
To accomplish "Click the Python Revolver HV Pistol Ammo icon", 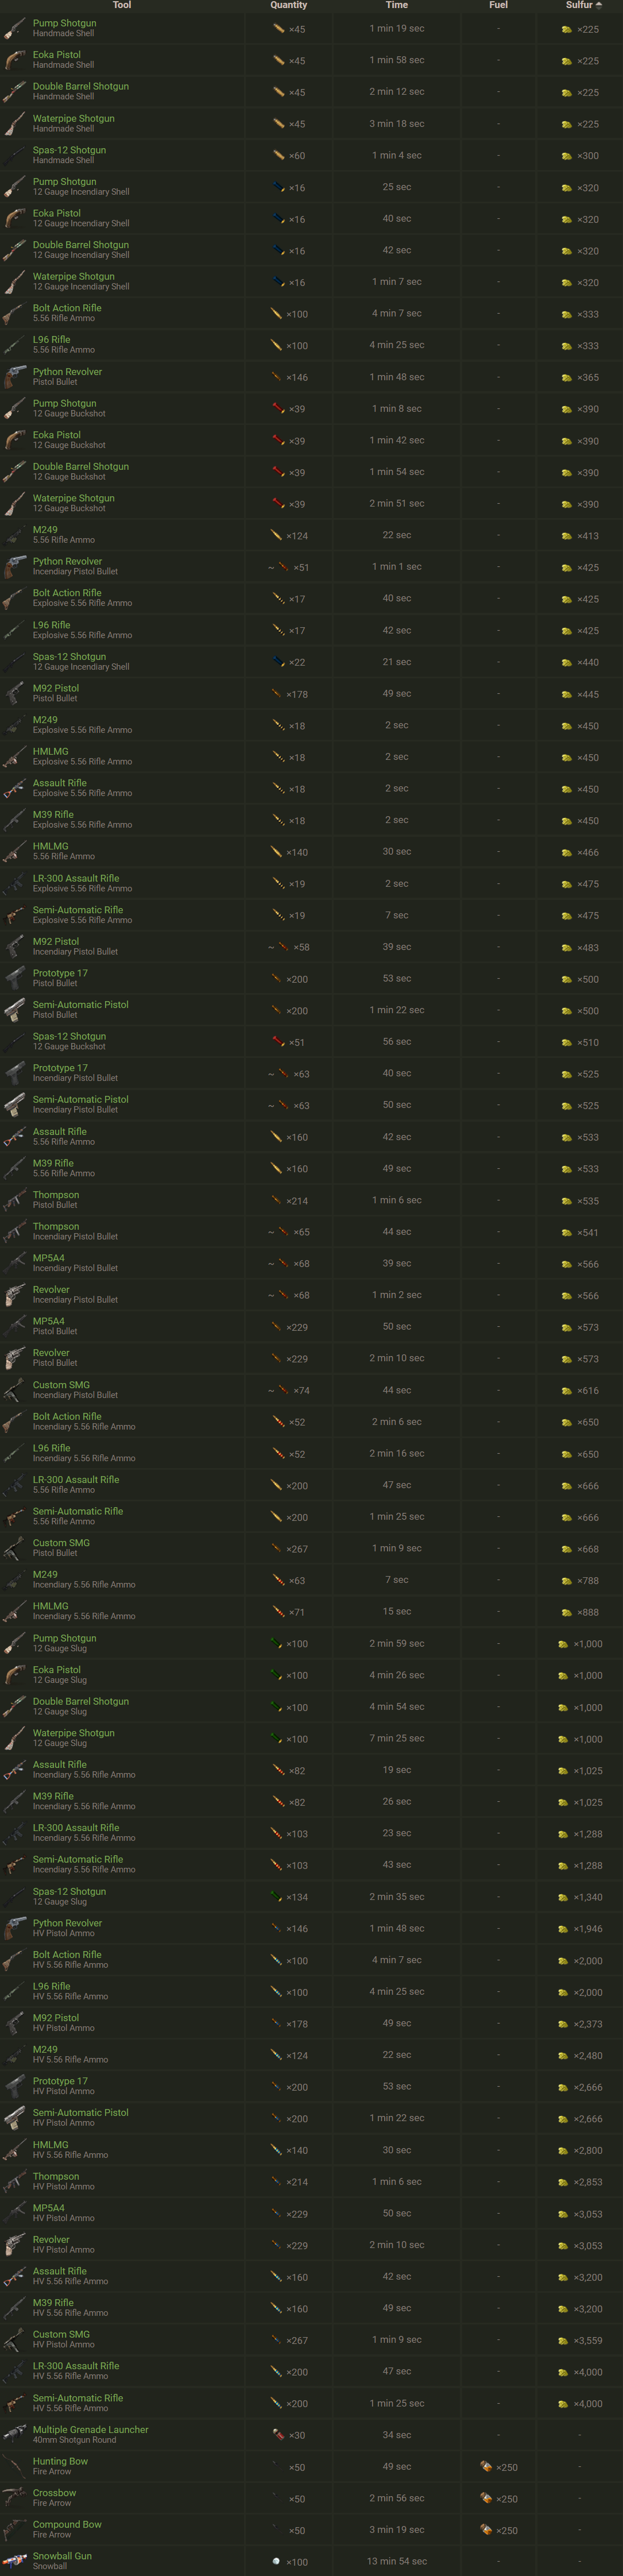I will coord(277,1928).
